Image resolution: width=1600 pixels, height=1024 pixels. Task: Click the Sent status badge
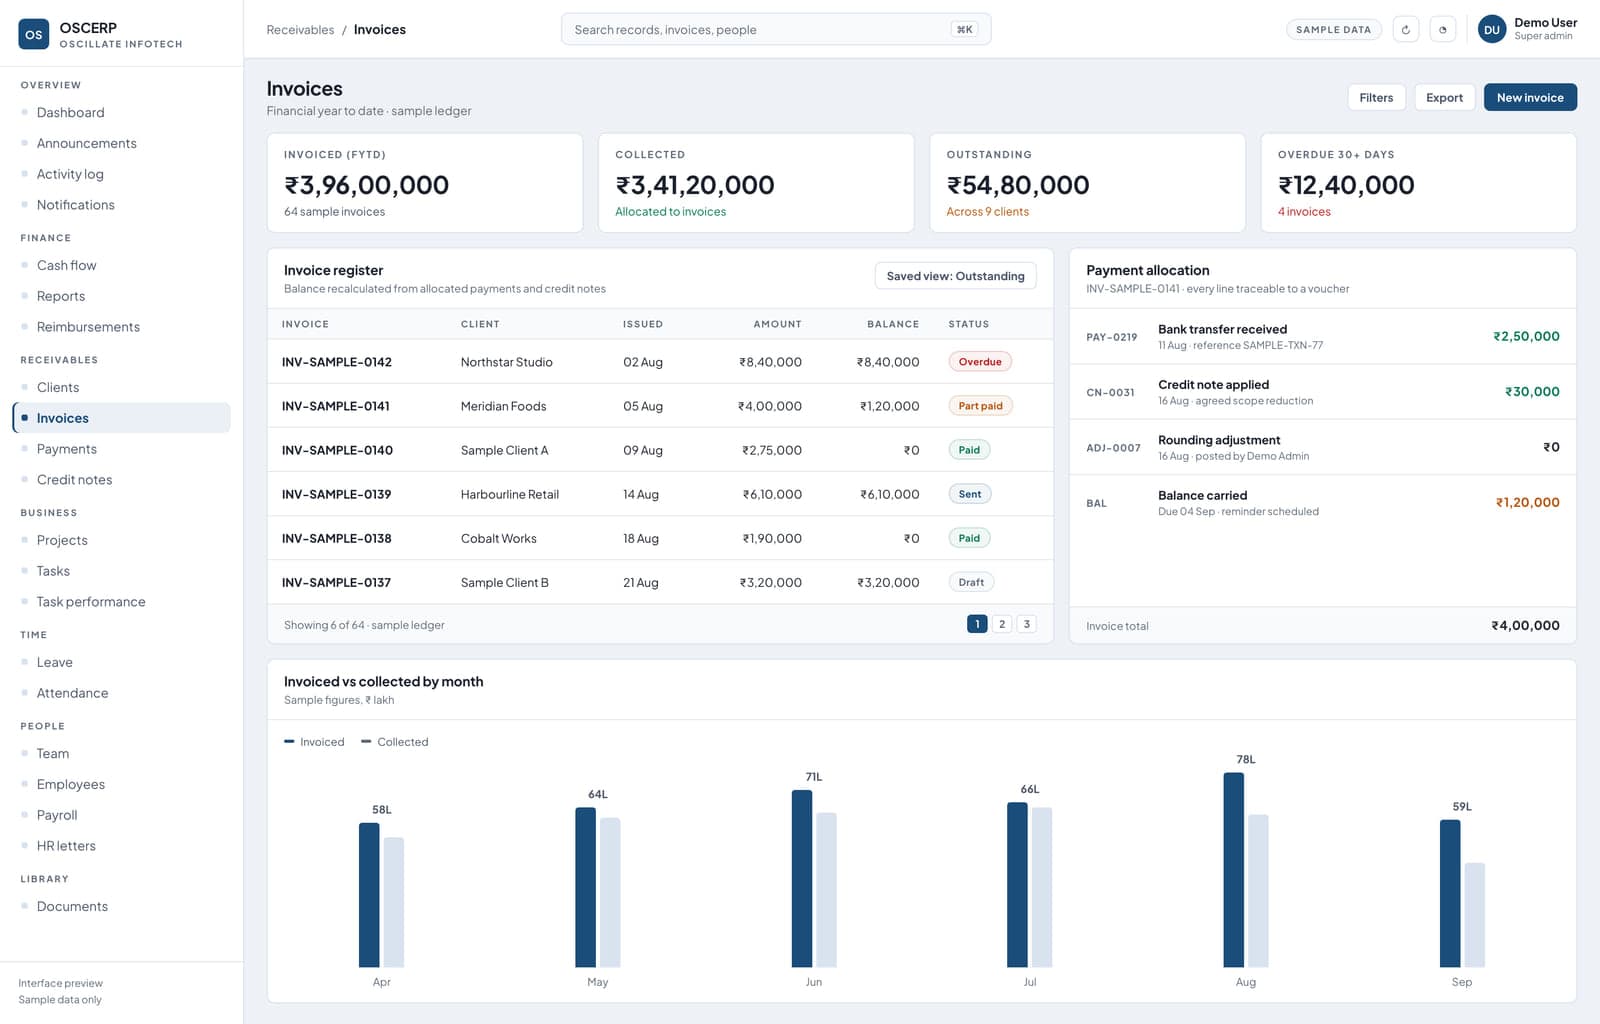tap(970, 494)
